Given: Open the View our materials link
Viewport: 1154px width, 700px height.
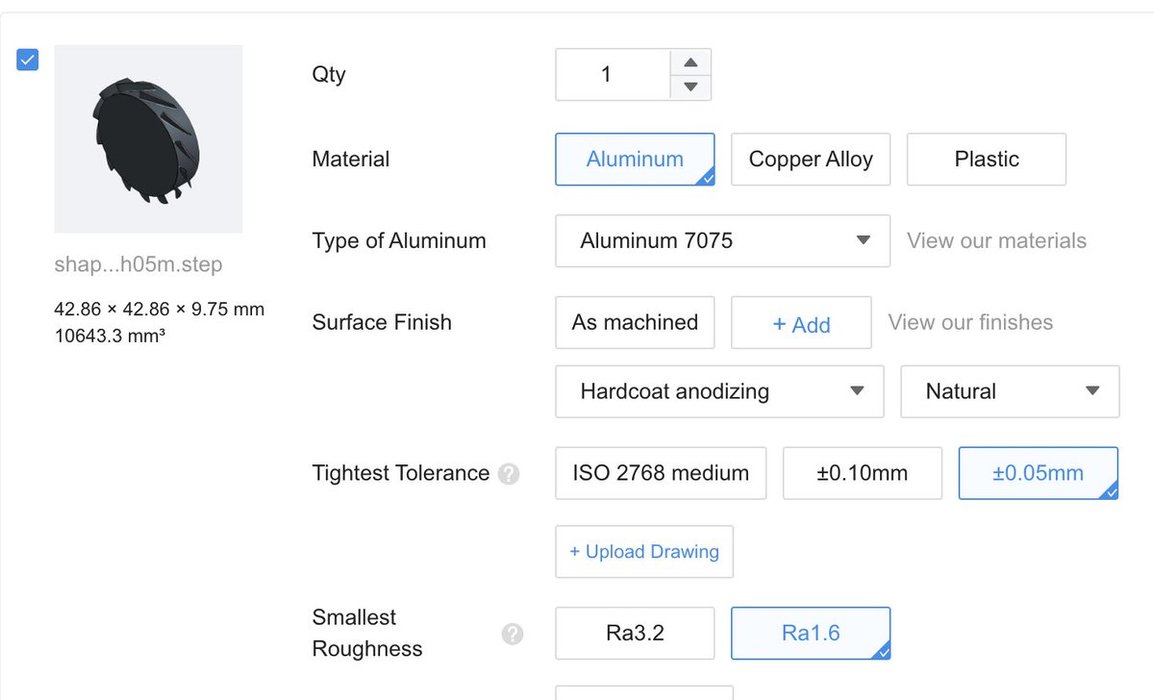Looking at the screenshot, I should [x=997, y=241].
